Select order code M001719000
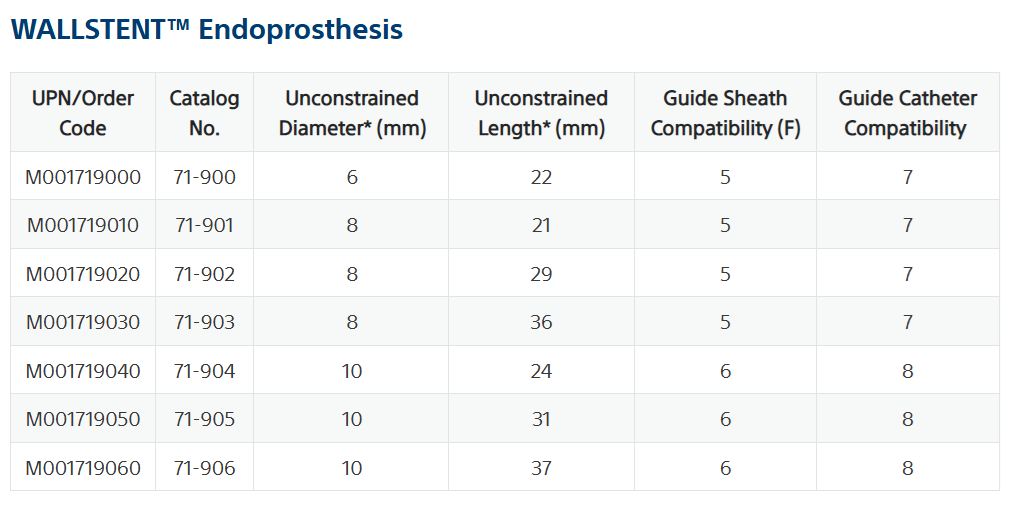 [83, 177]
